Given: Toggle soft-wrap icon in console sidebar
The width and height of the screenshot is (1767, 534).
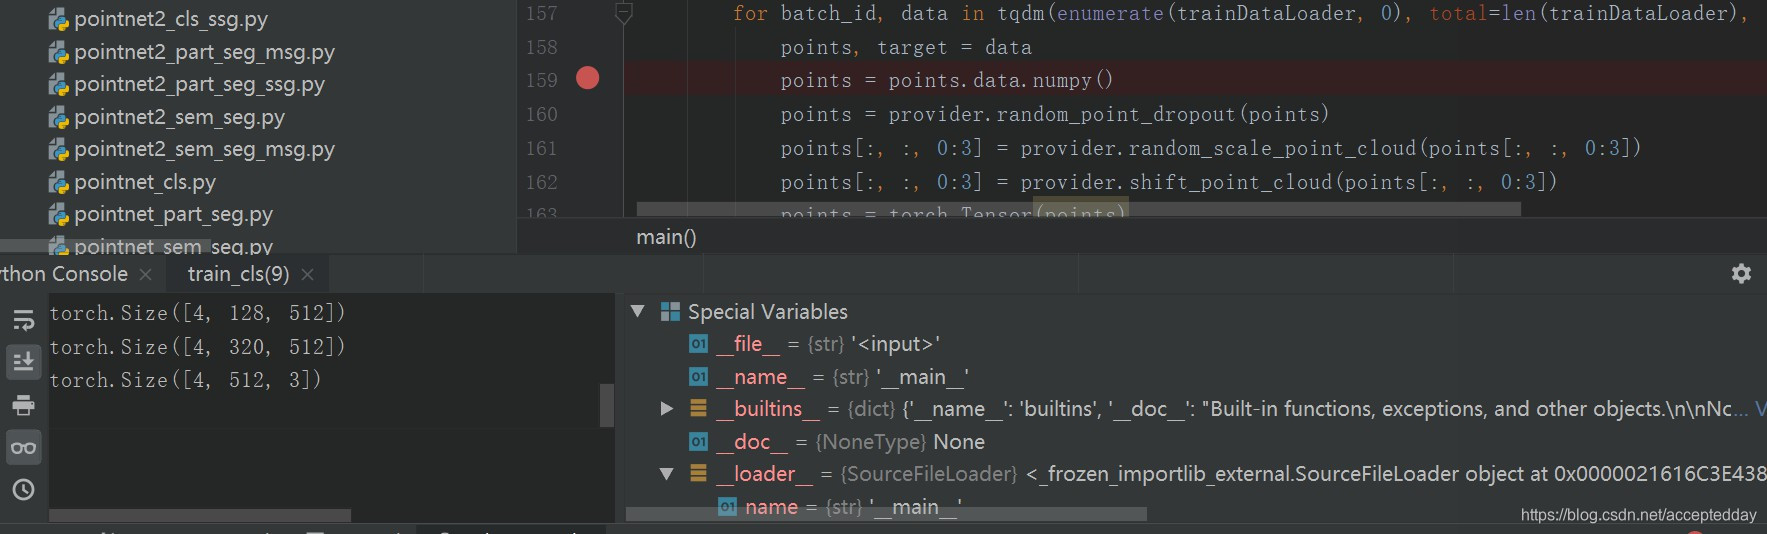Looking at the screenshot, I should click(23, 320).
